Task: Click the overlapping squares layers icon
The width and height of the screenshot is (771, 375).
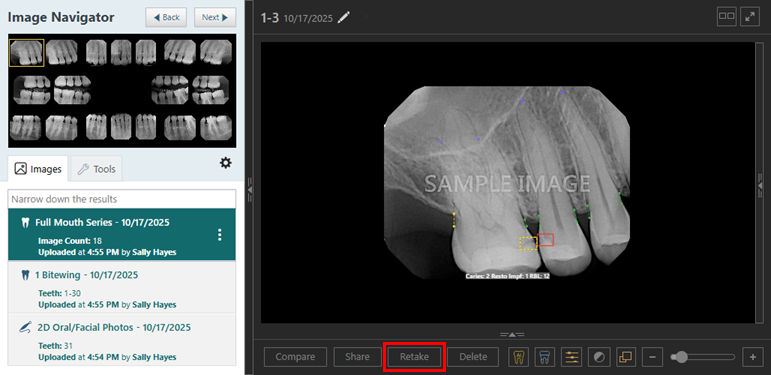Action: [625, 357]
